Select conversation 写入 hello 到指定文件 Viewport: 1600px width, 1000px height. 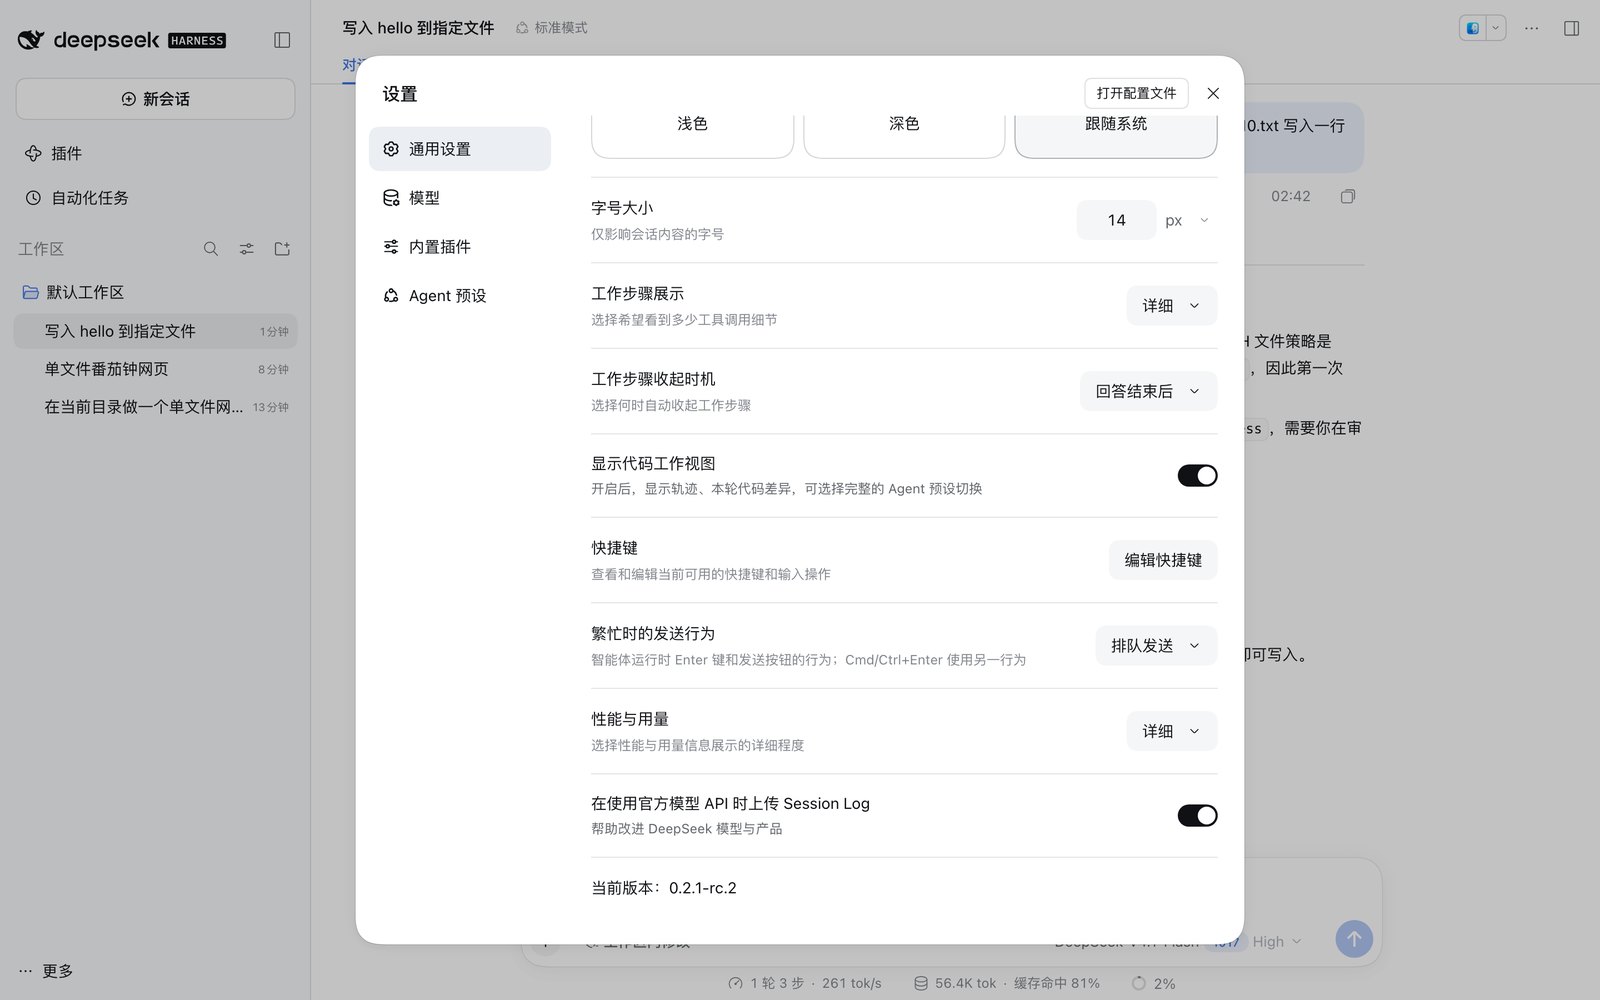pyautogui.click(x=155, y=331)
